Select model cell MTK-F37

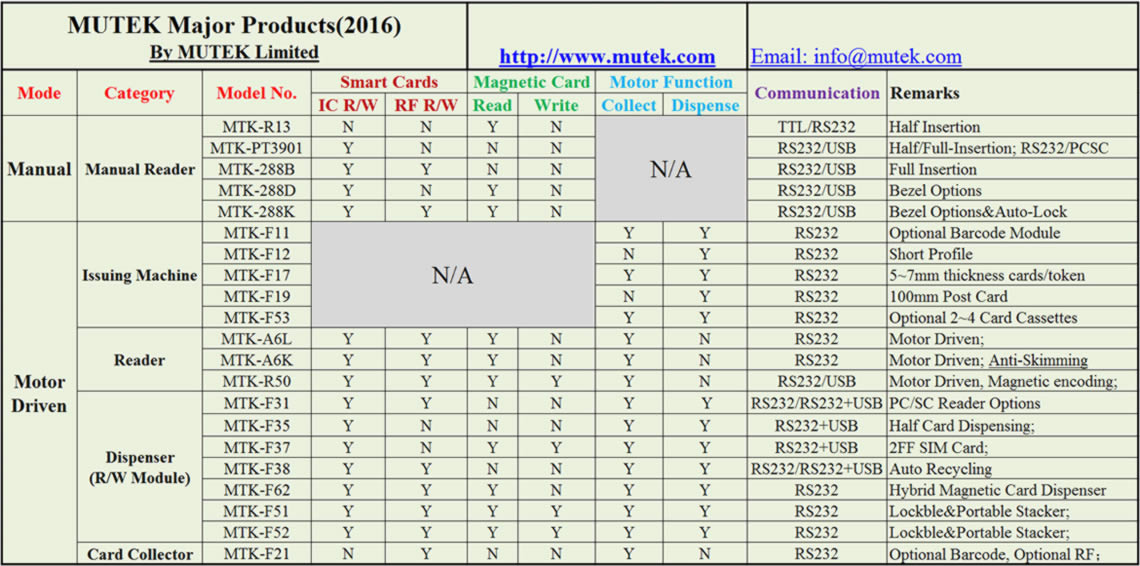tap(257, 447)
